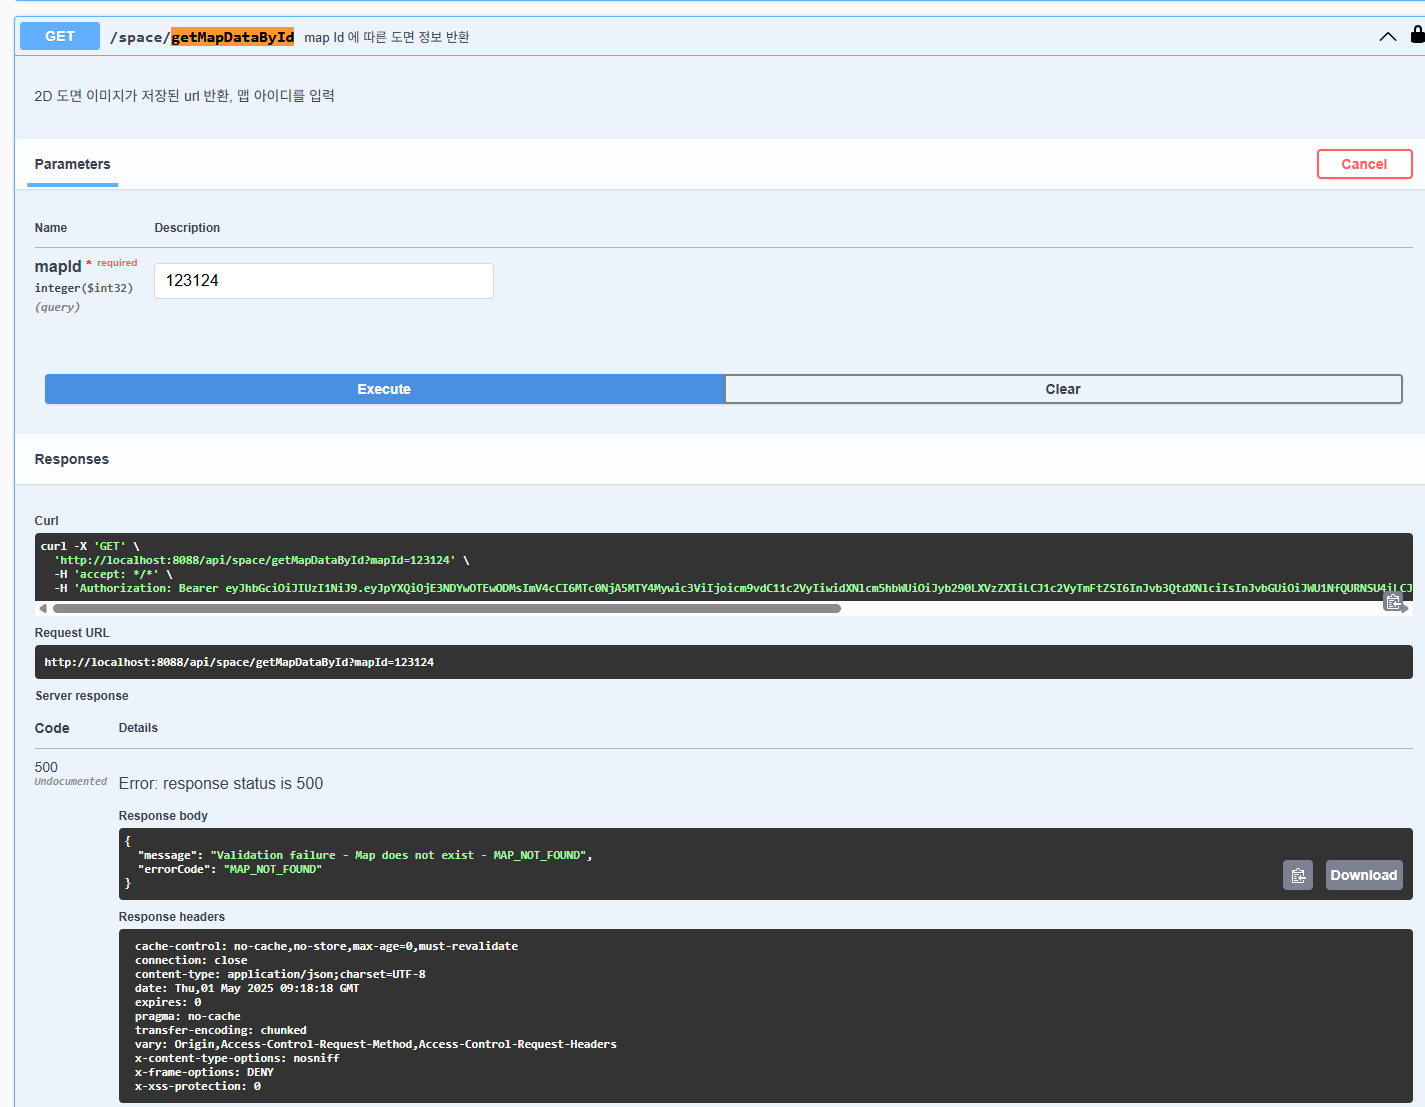
Task: Click the integer($int32) type label
Action: [x=84, y=288]
